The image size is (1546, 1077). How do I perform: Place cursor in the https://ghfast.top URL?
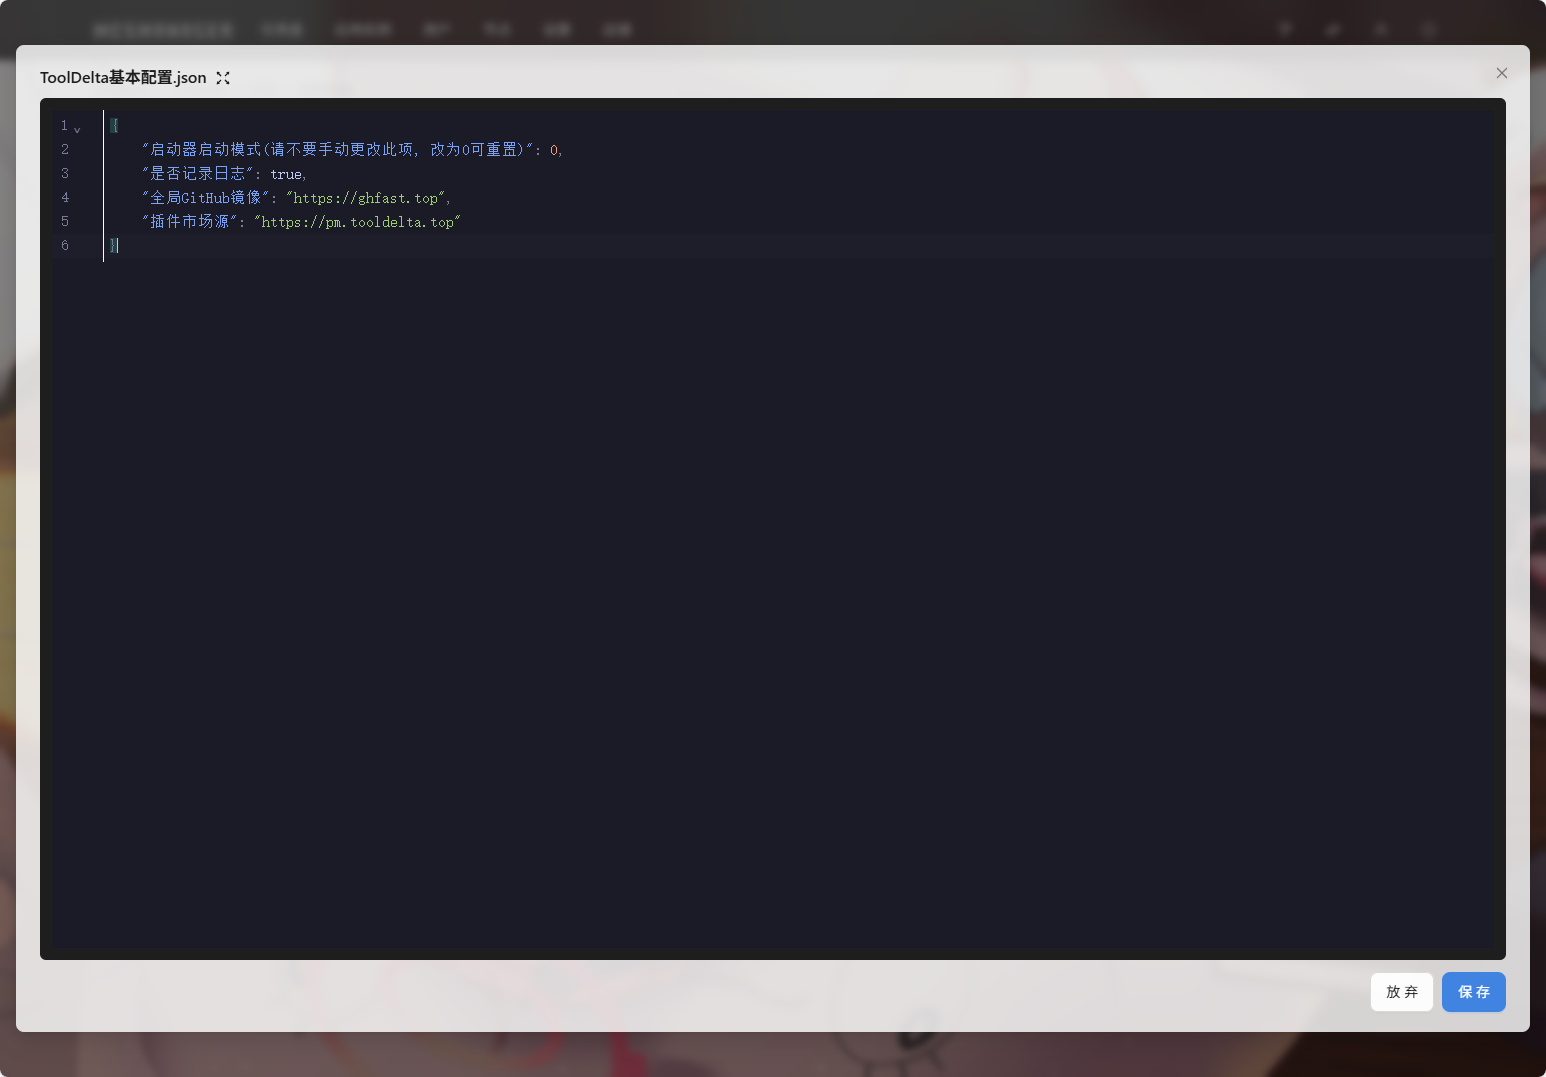365,198
